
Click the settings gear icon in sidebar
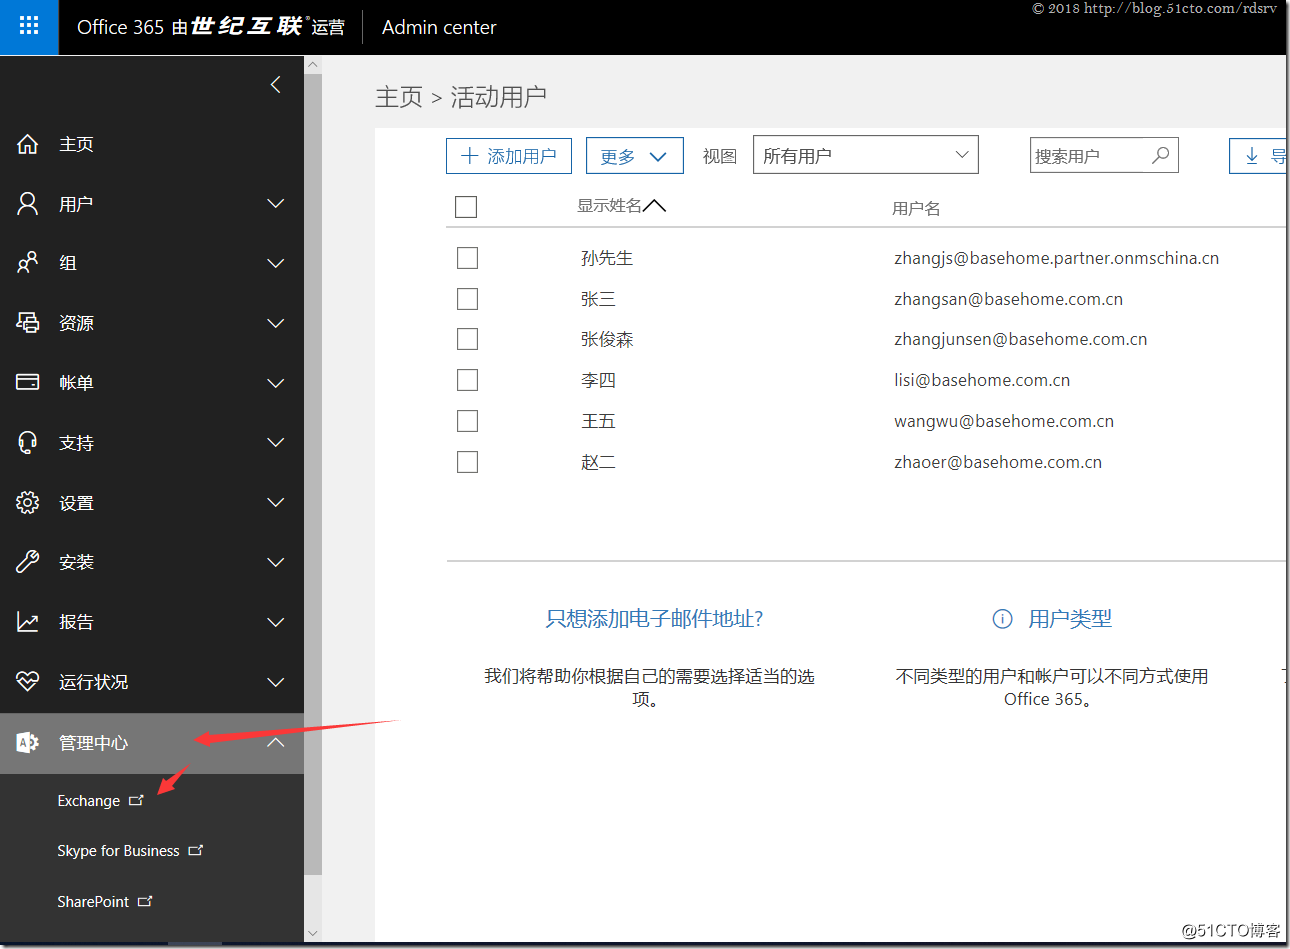pyautogui.click(x=28, y=503)
